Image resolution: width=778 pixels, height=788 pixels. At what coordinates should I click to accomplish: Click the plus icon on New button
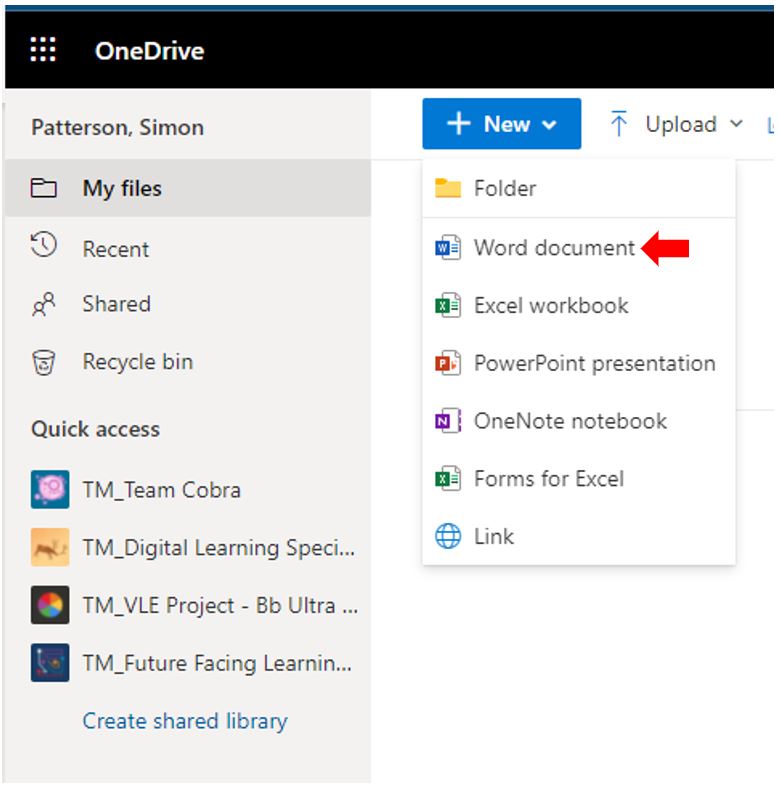(x=459, y=124)
